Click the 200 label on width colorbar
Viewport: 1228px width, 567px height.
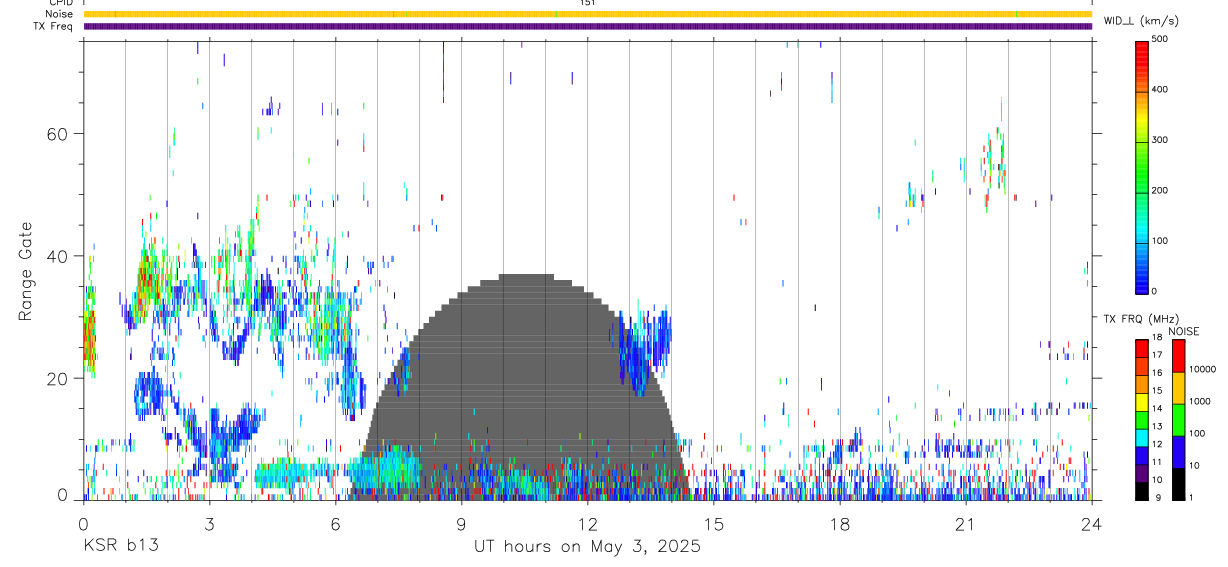click(x=1160, y=190)
